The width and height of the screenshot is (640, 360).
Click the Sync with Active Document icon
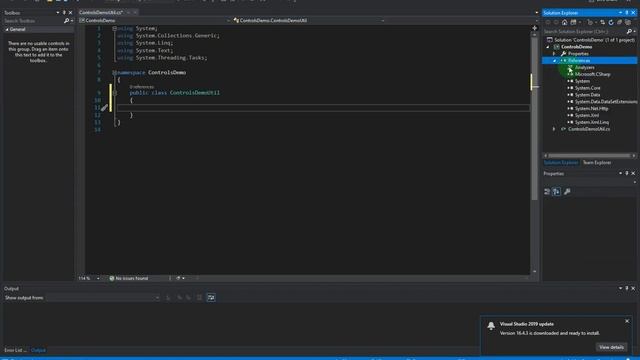tap(602, 22)
